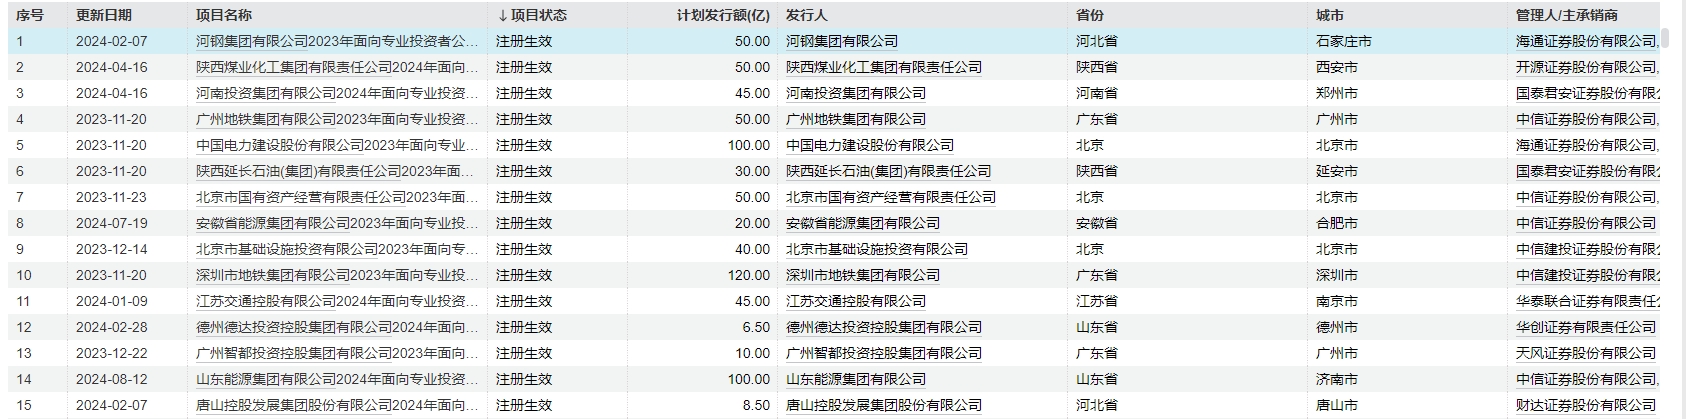
Task: Open project link 广州地铁集团有限公司2023年
Action: point(338,120)
